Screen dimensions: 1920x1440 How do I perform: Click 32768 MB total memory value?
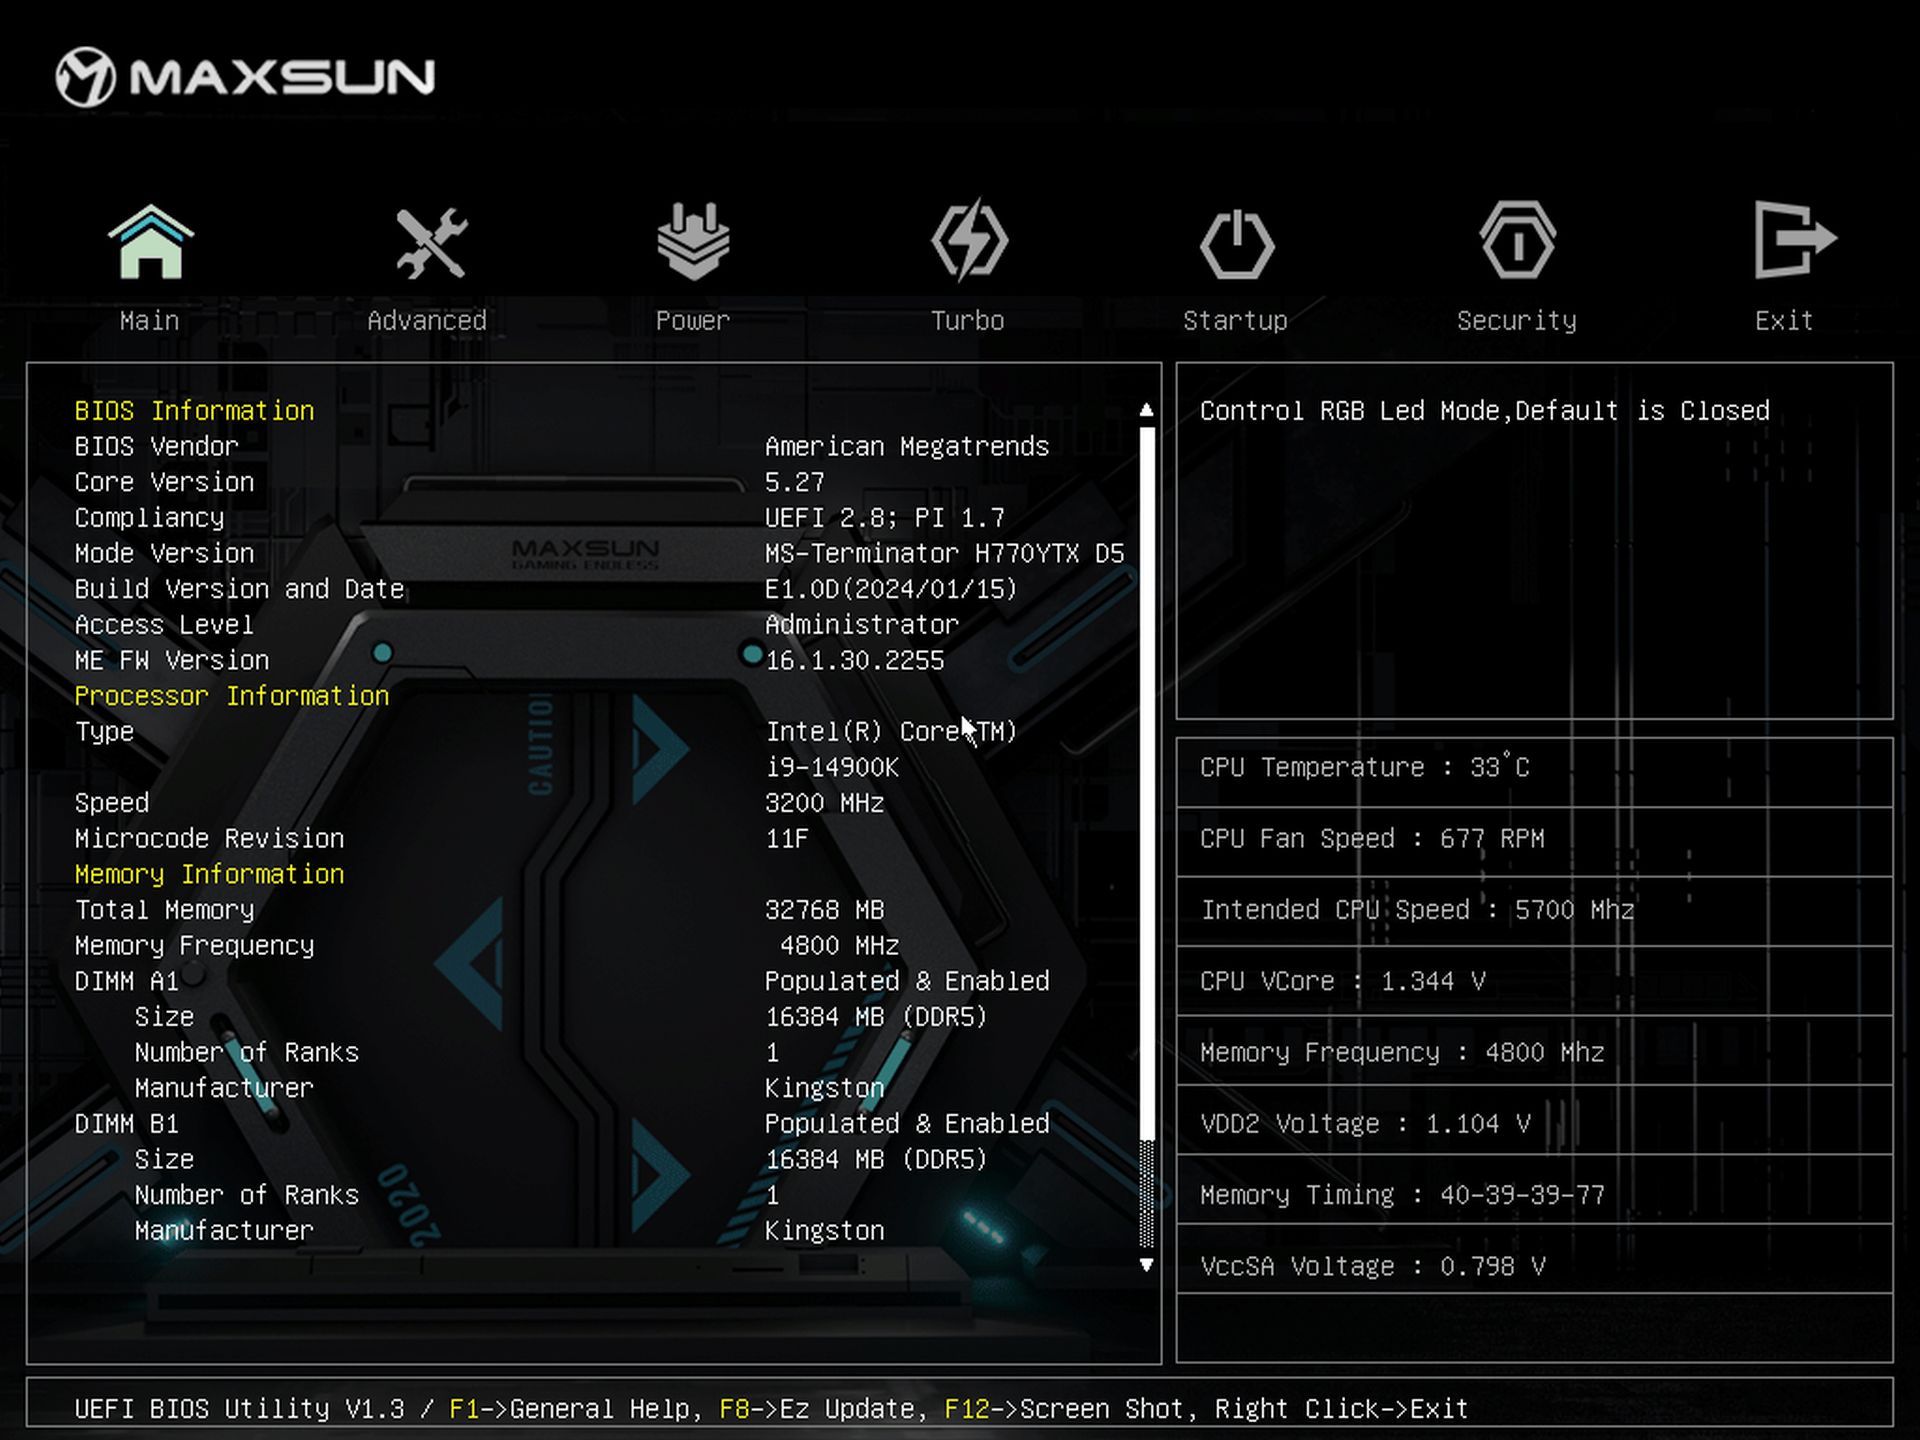pyautogui.click(x=824, y=910)
